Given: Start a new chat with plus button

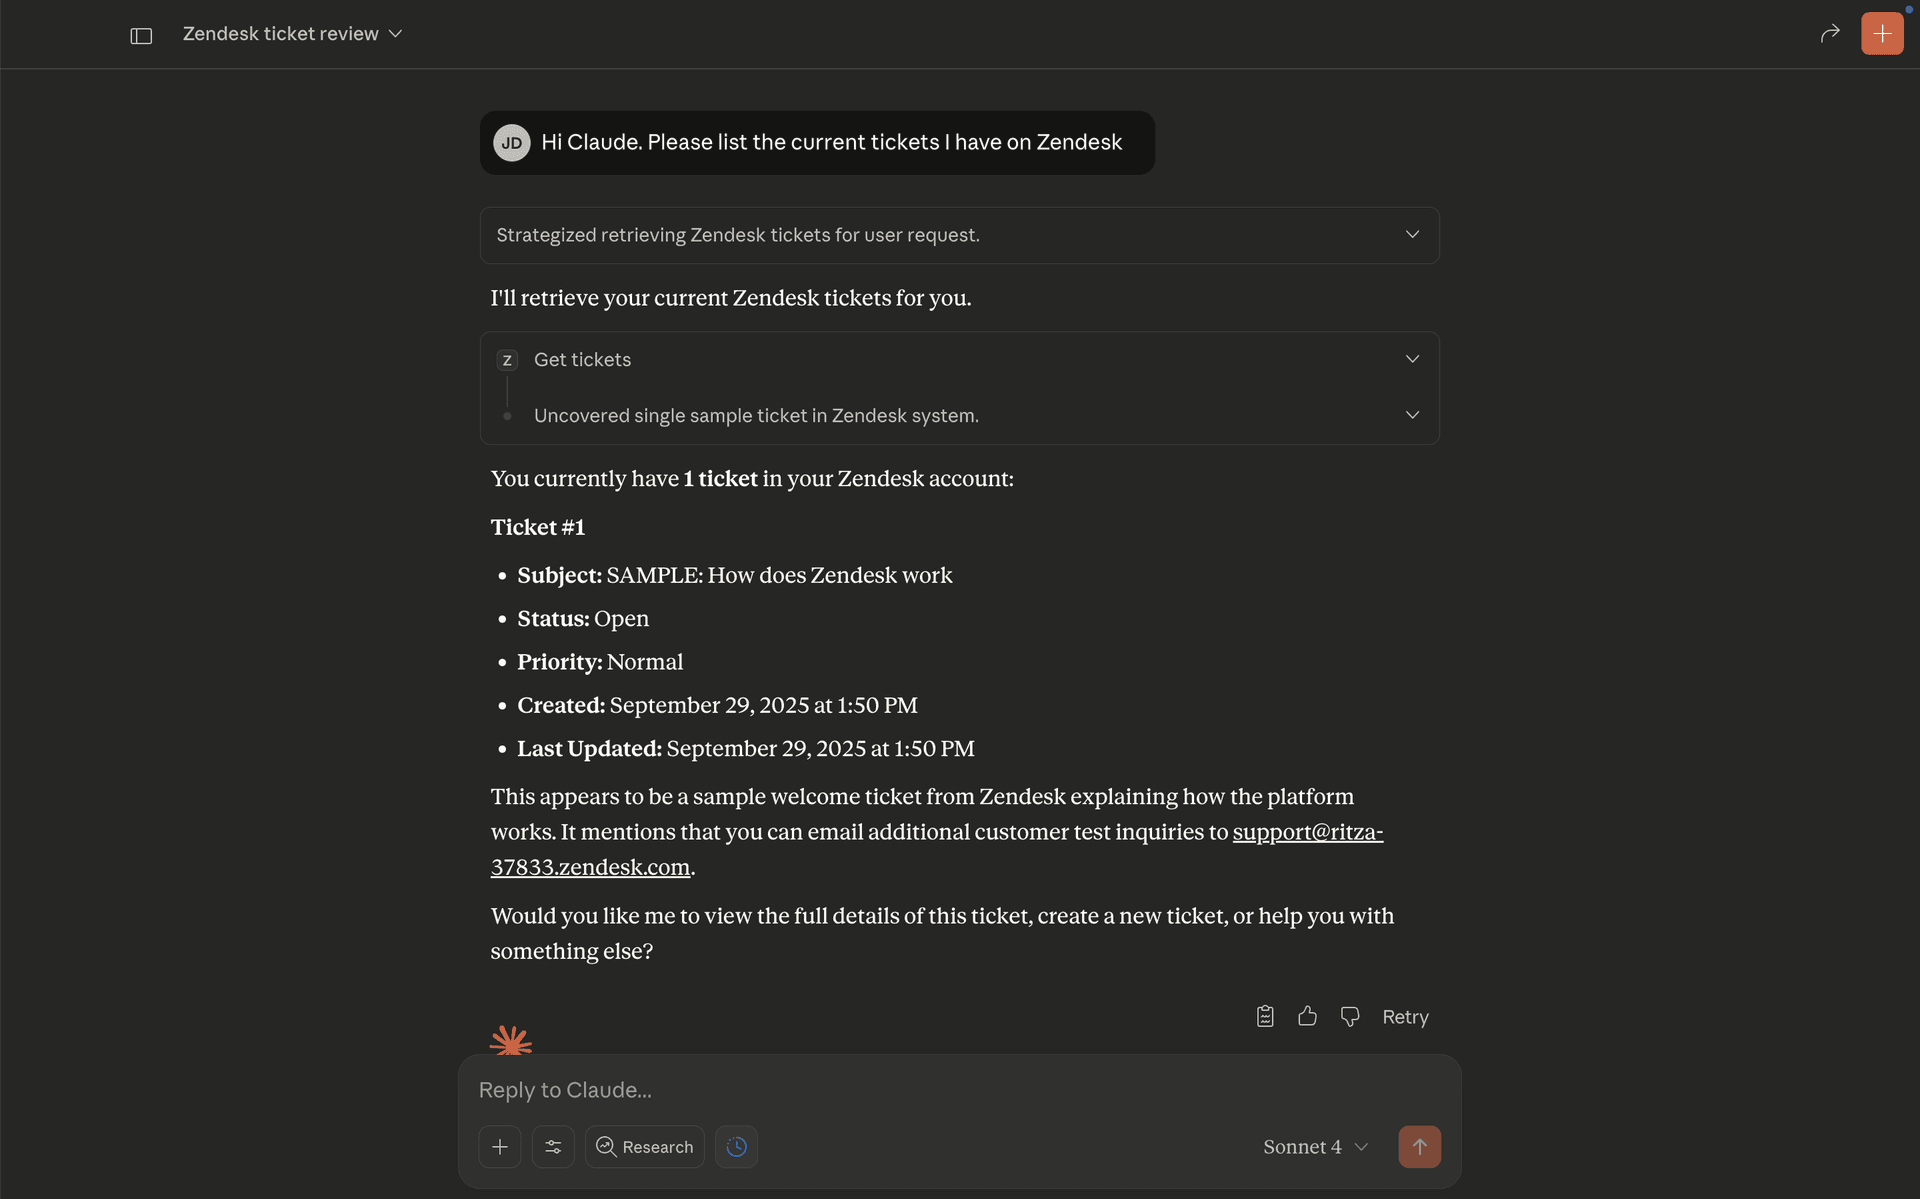Looking at the screenshot, I should pos(1881,33).
